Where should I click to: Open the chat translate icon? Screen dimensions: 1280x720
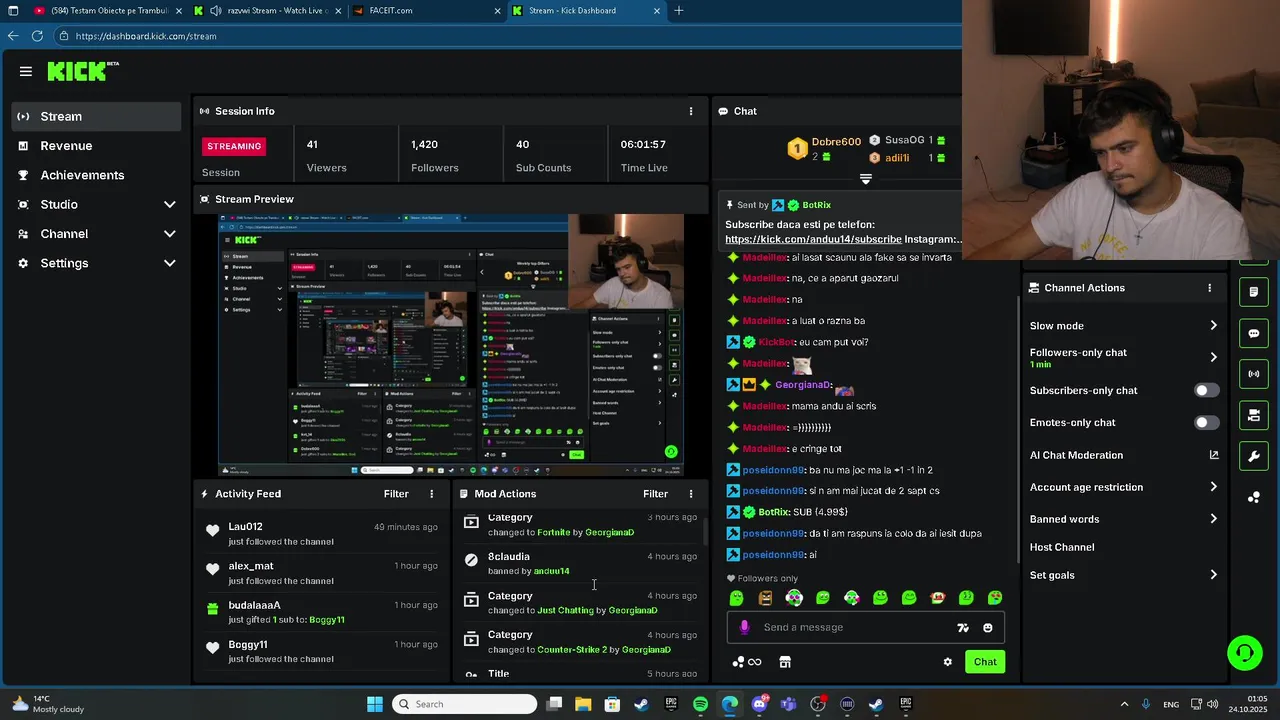click(963, 628)
